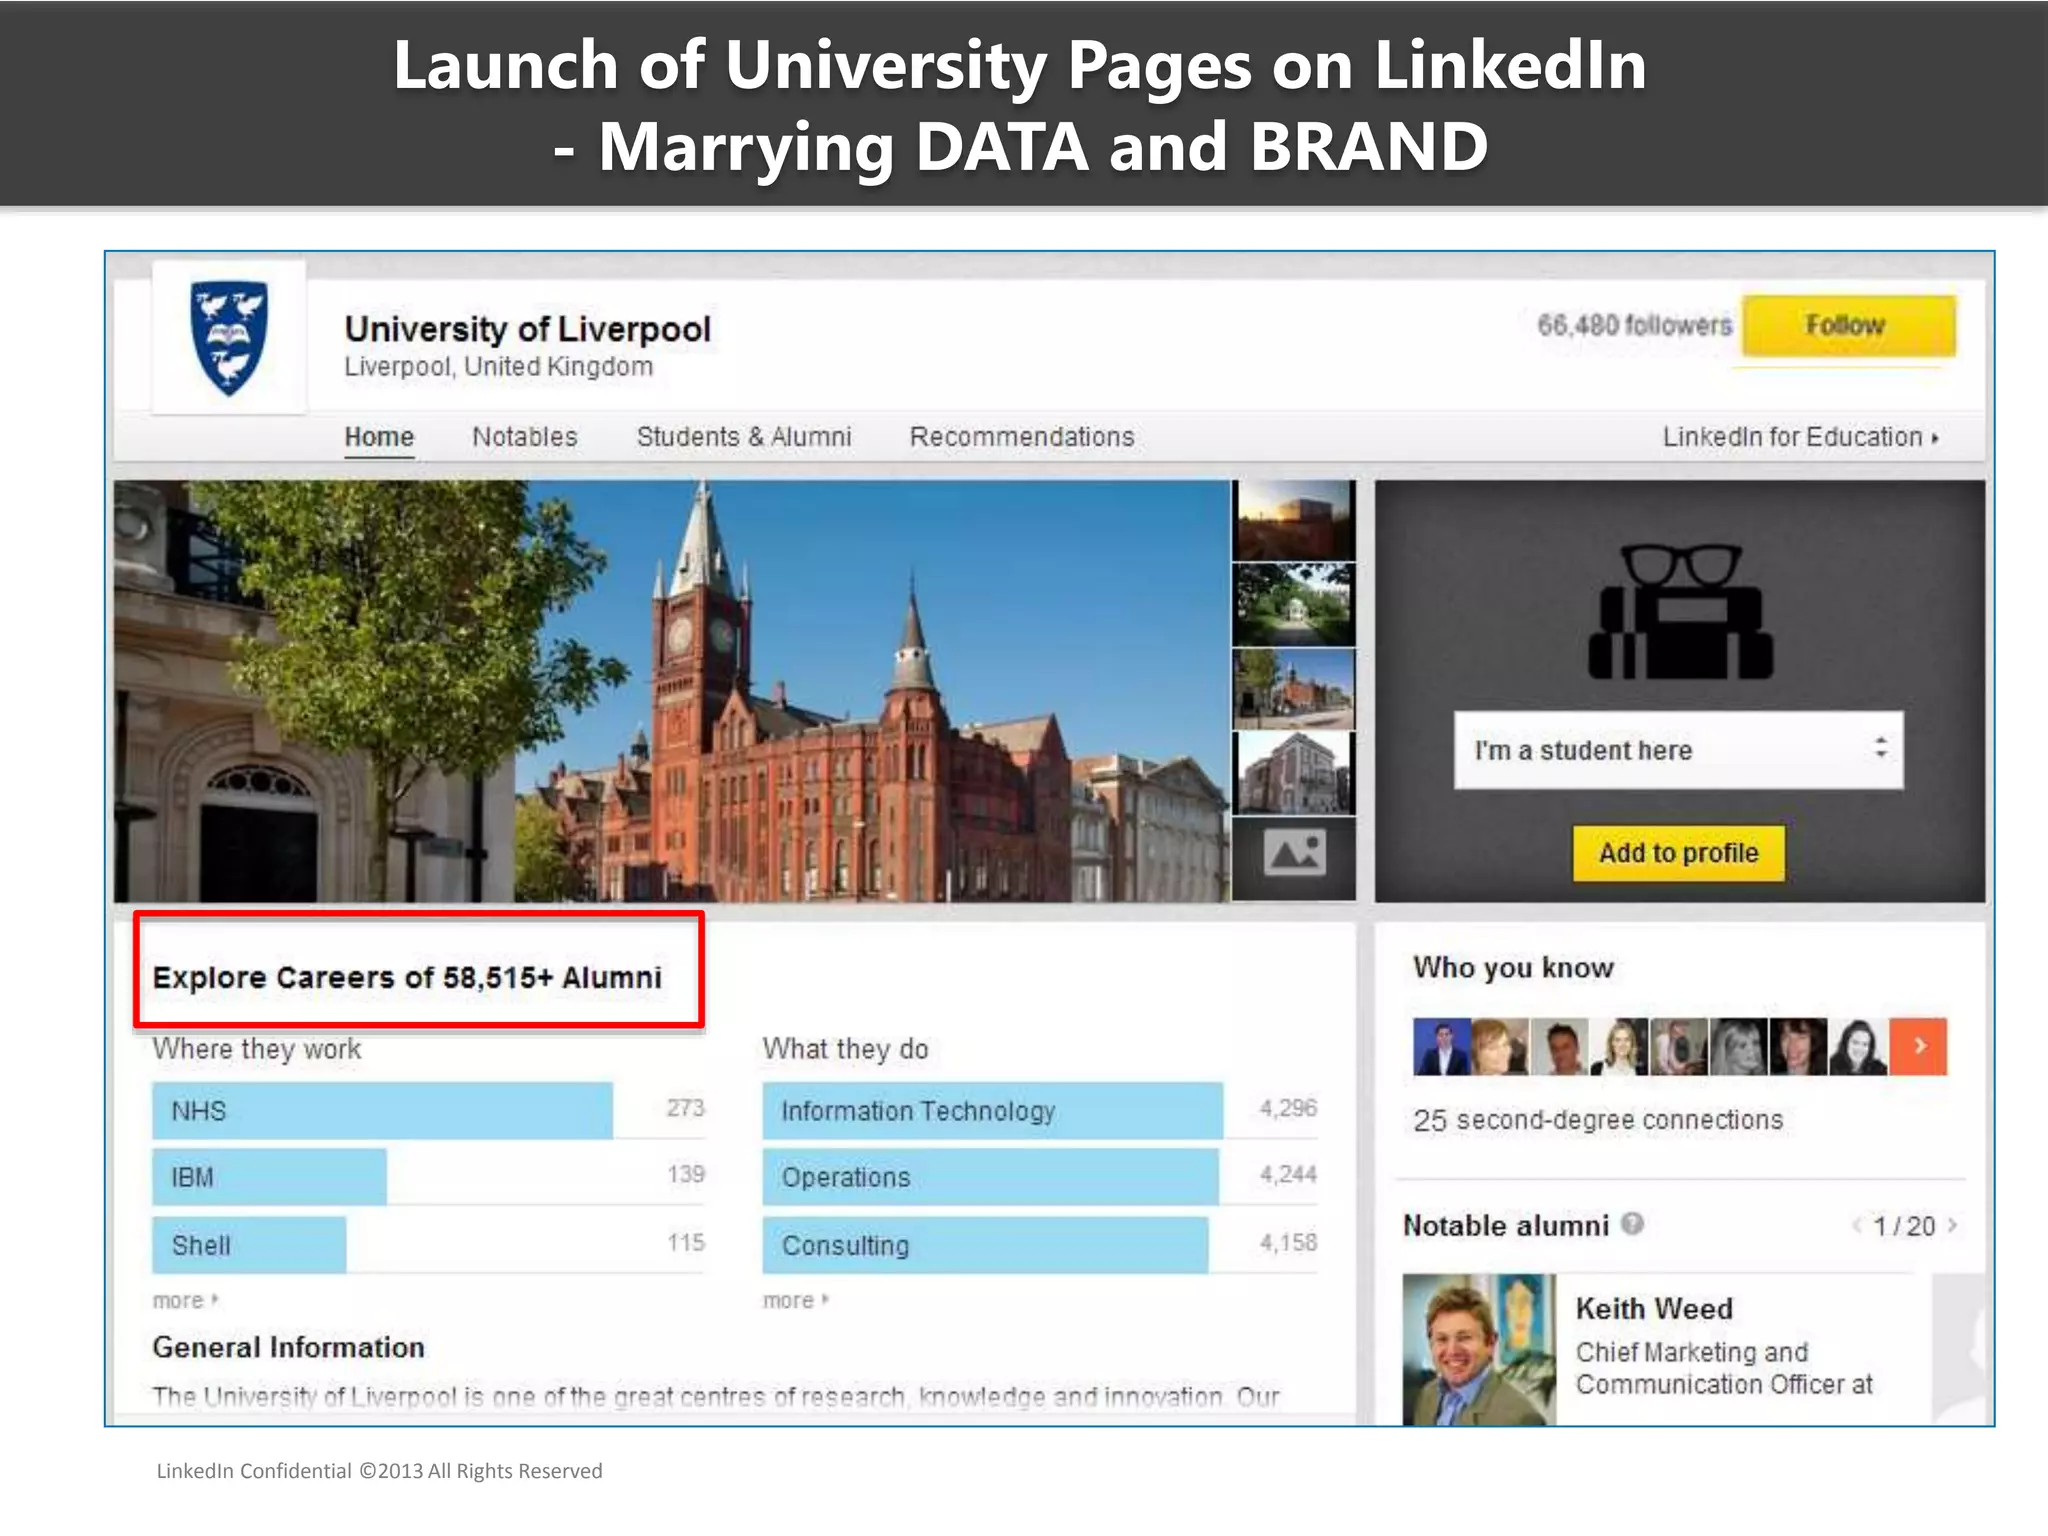Select the red brick street thumbnail
Screen dimensions: 2048x1536
click(1294, 689)
